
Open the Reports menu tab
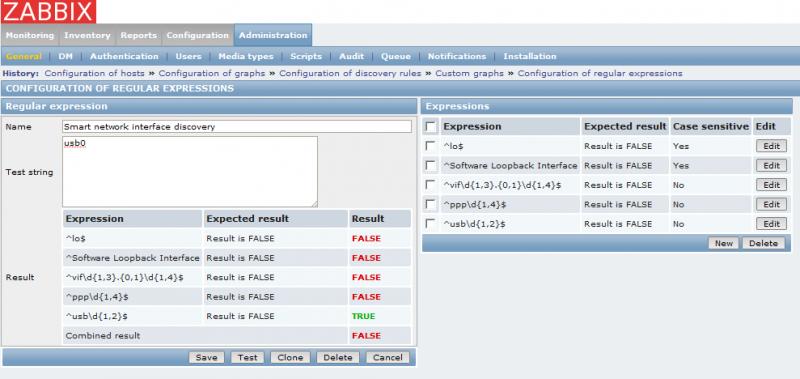tap(138, 35)
